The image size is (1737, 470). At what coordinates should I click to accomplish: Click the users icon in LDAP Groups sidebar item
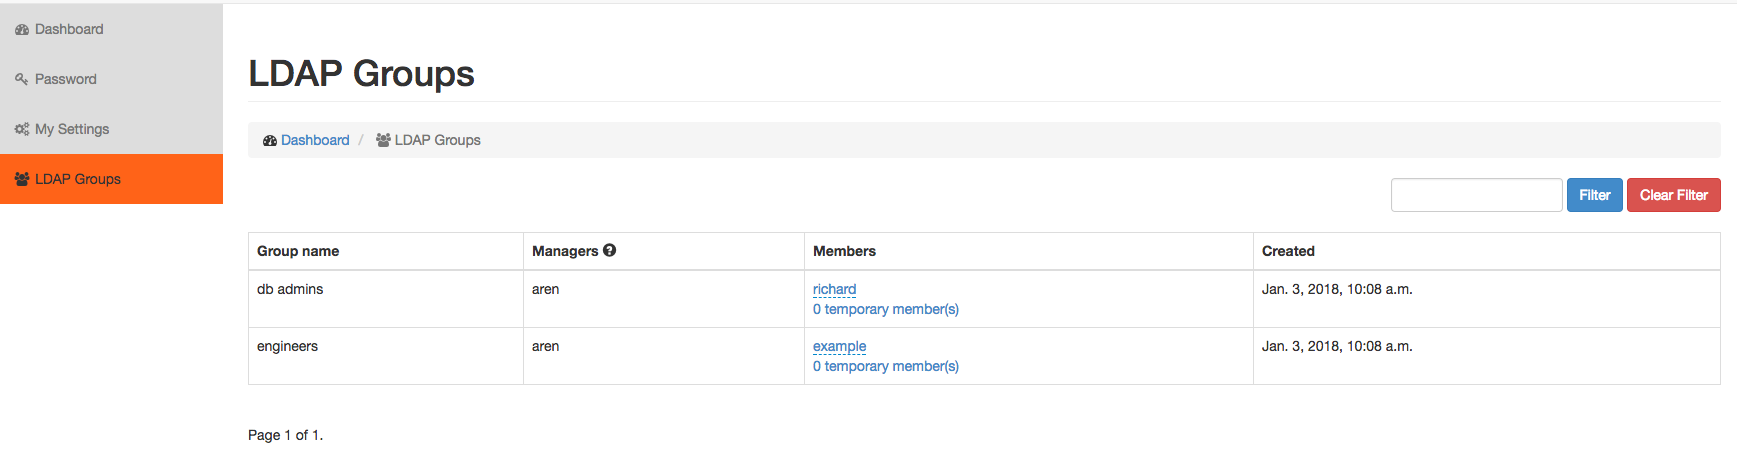tap(22, 179)
